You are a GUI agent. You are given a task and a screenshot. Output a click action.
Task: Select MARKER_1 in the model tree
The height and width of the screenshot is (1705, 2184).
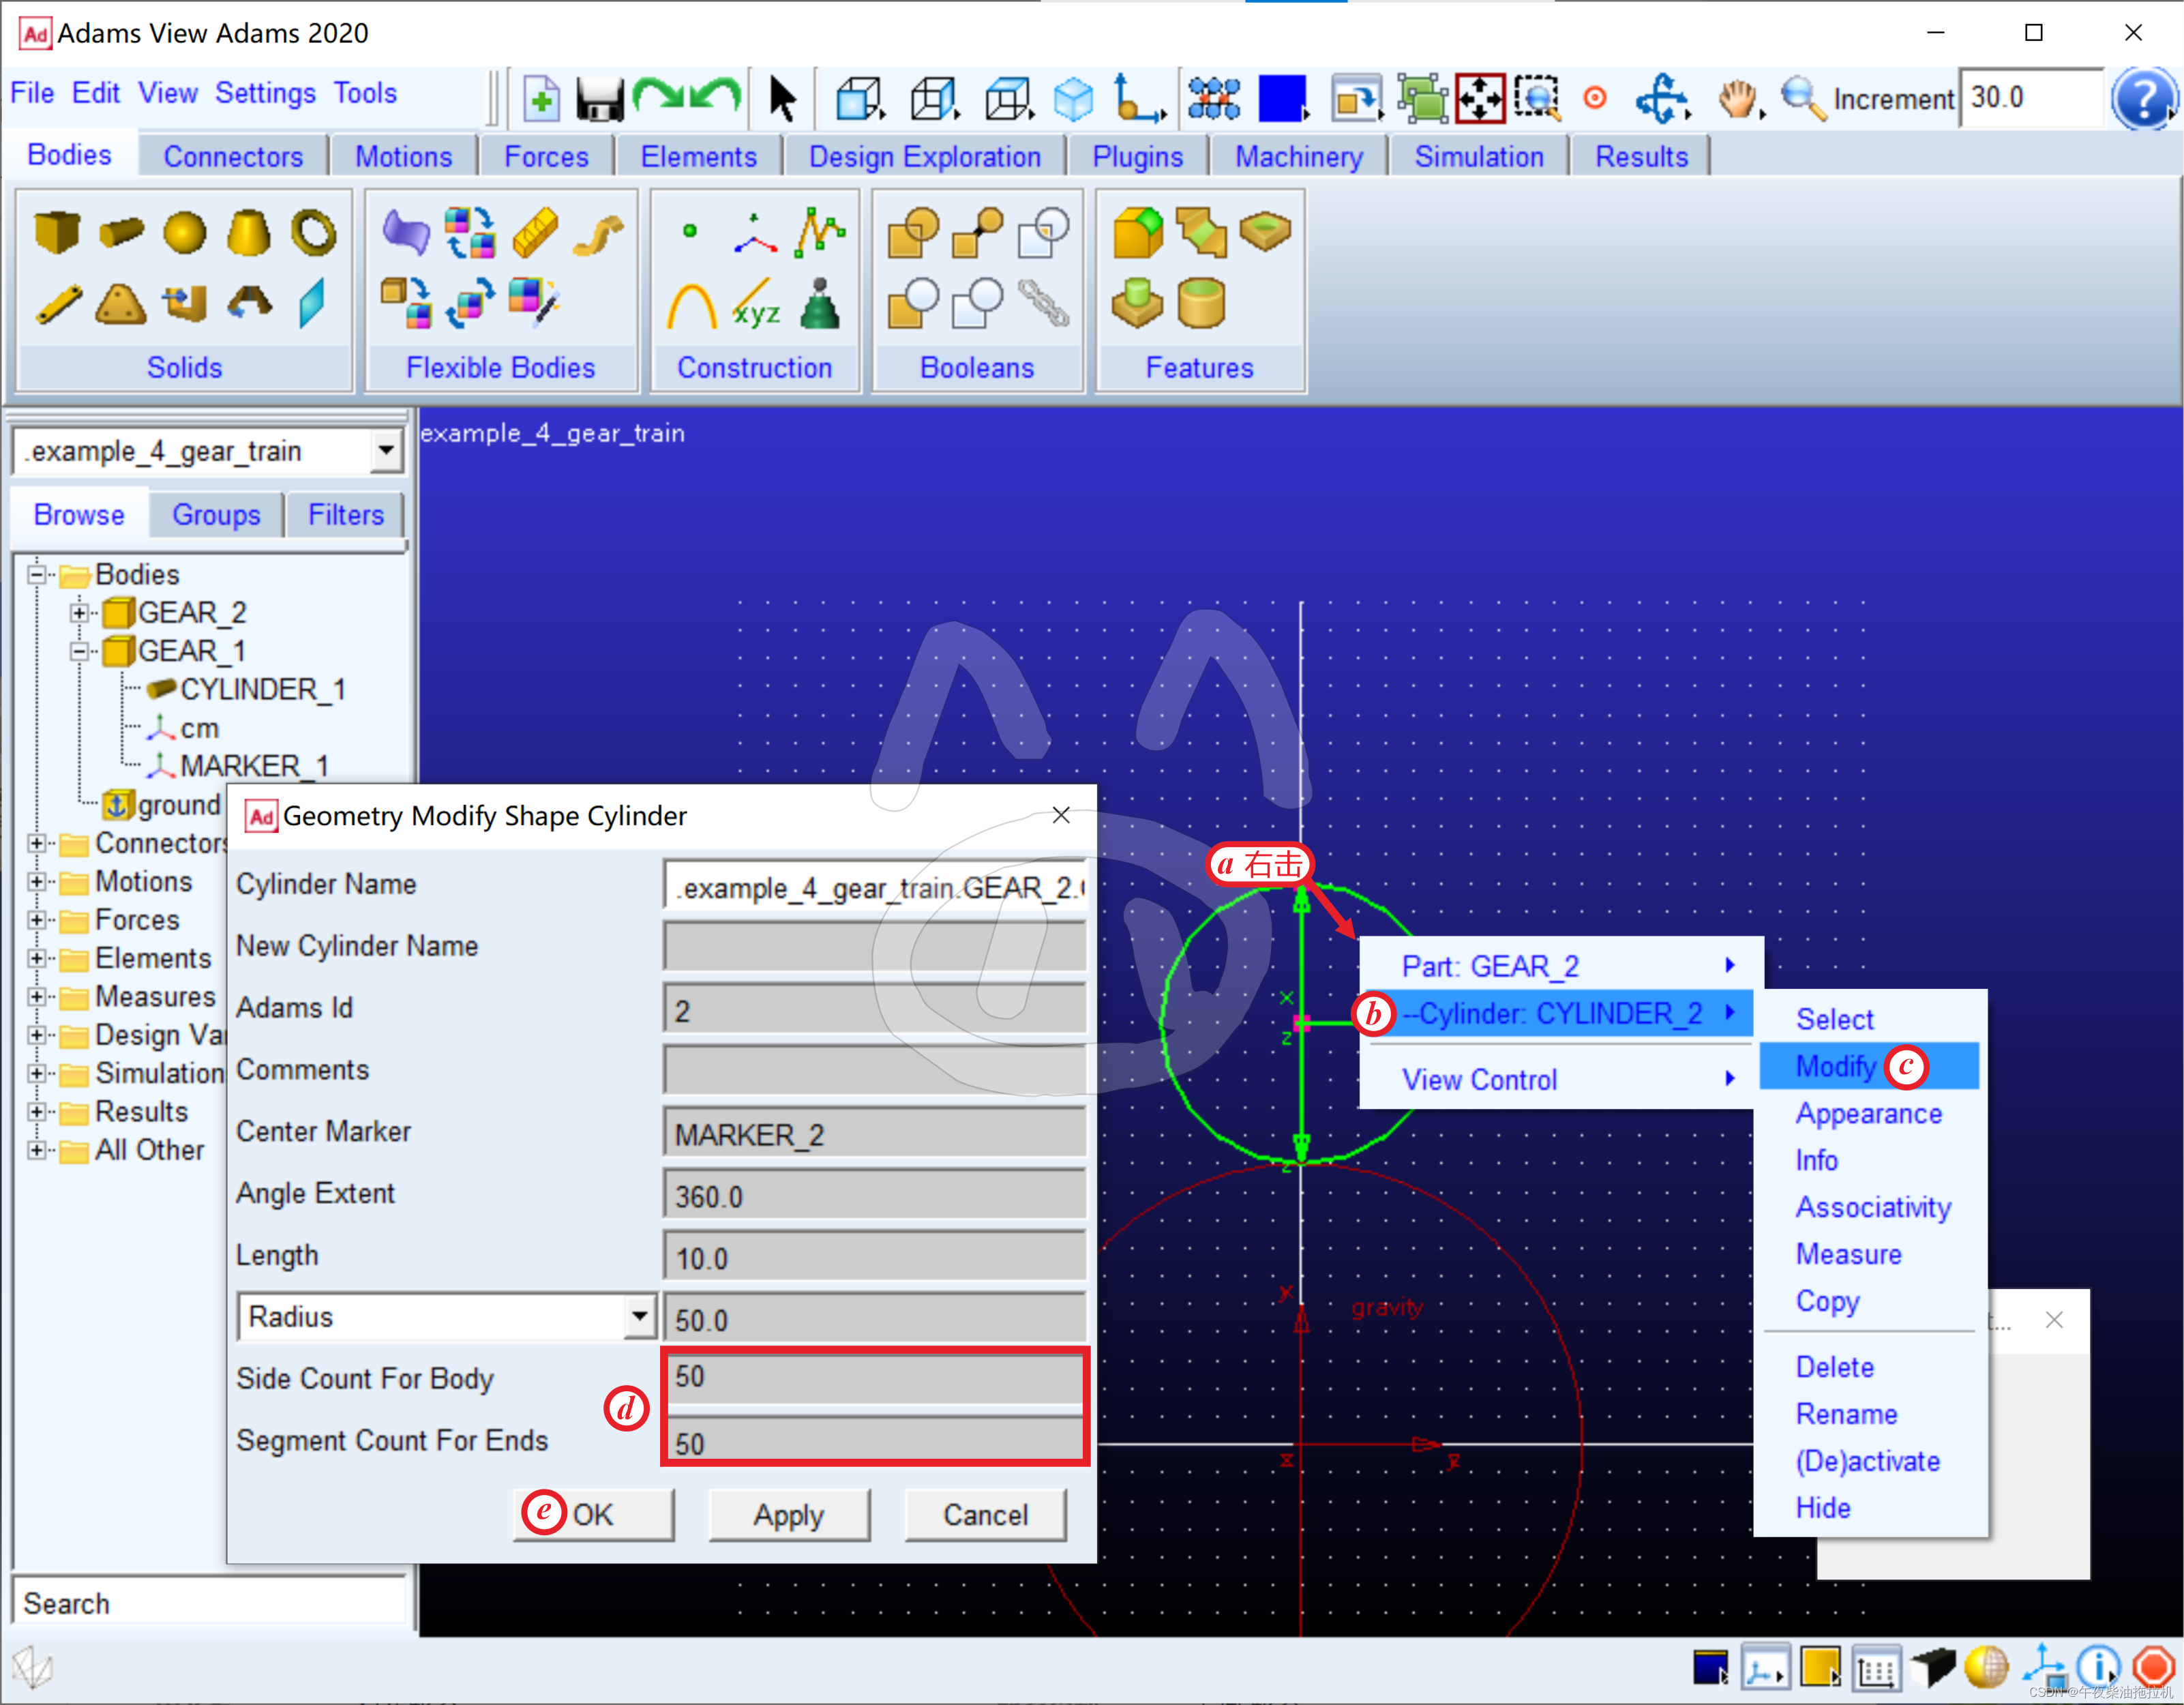click(254, 766)
